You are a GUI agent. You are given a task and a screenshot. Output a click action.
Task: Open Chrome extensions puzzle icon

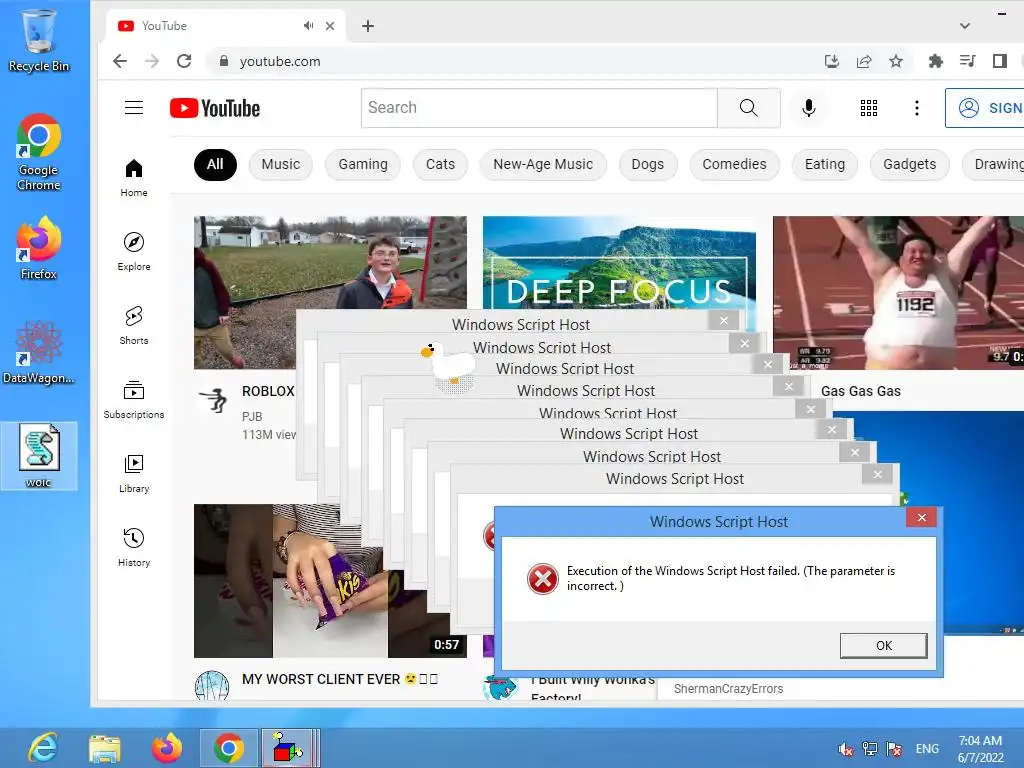(936, 61)
